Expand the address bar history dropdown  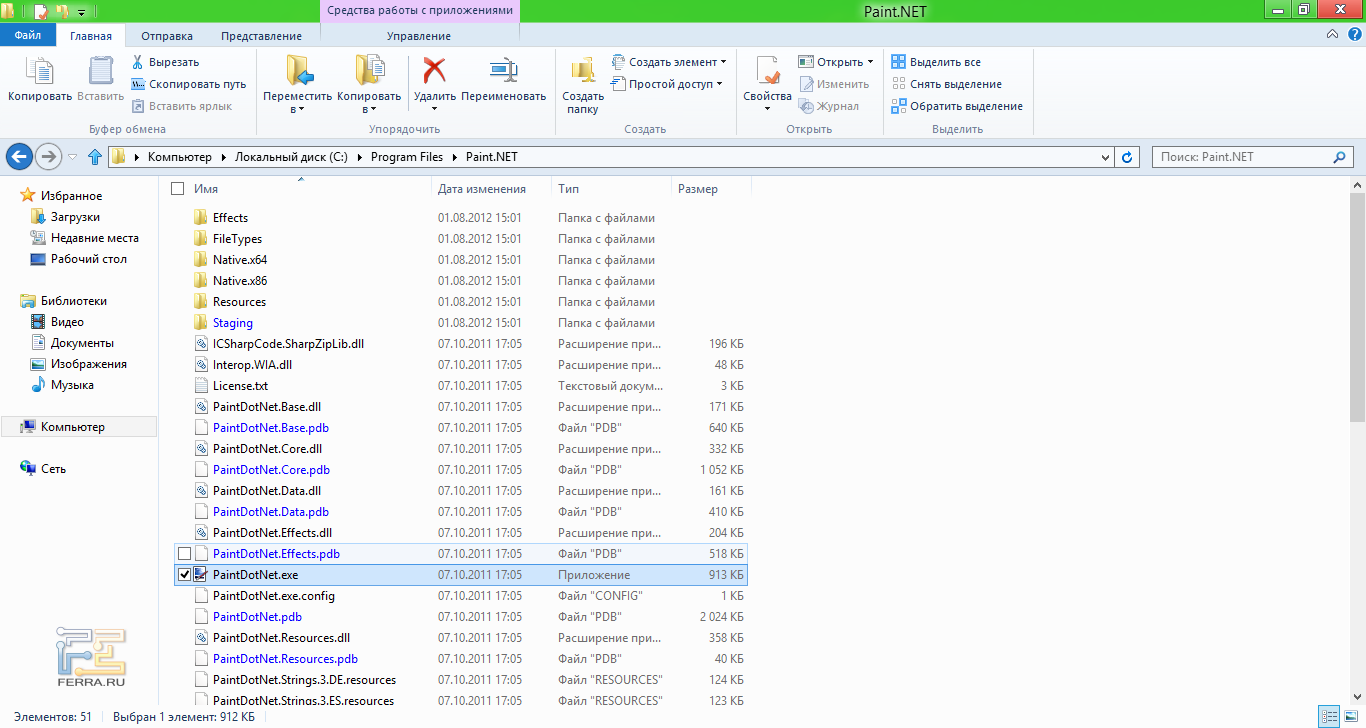click(x=1104, y=157)
